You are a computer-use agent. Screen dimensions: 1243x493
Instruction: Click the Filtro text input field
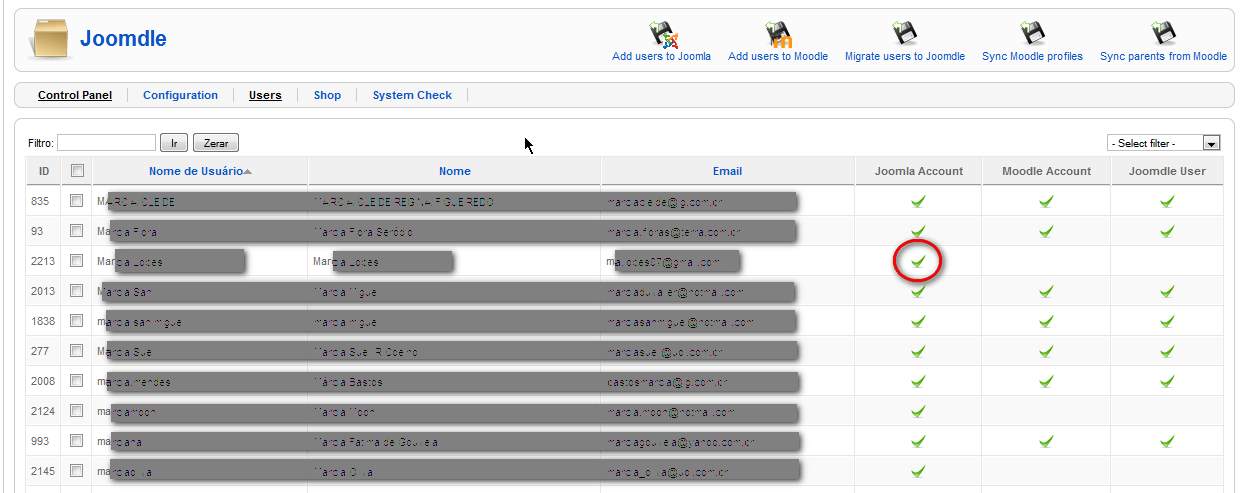tap(107, 143)
